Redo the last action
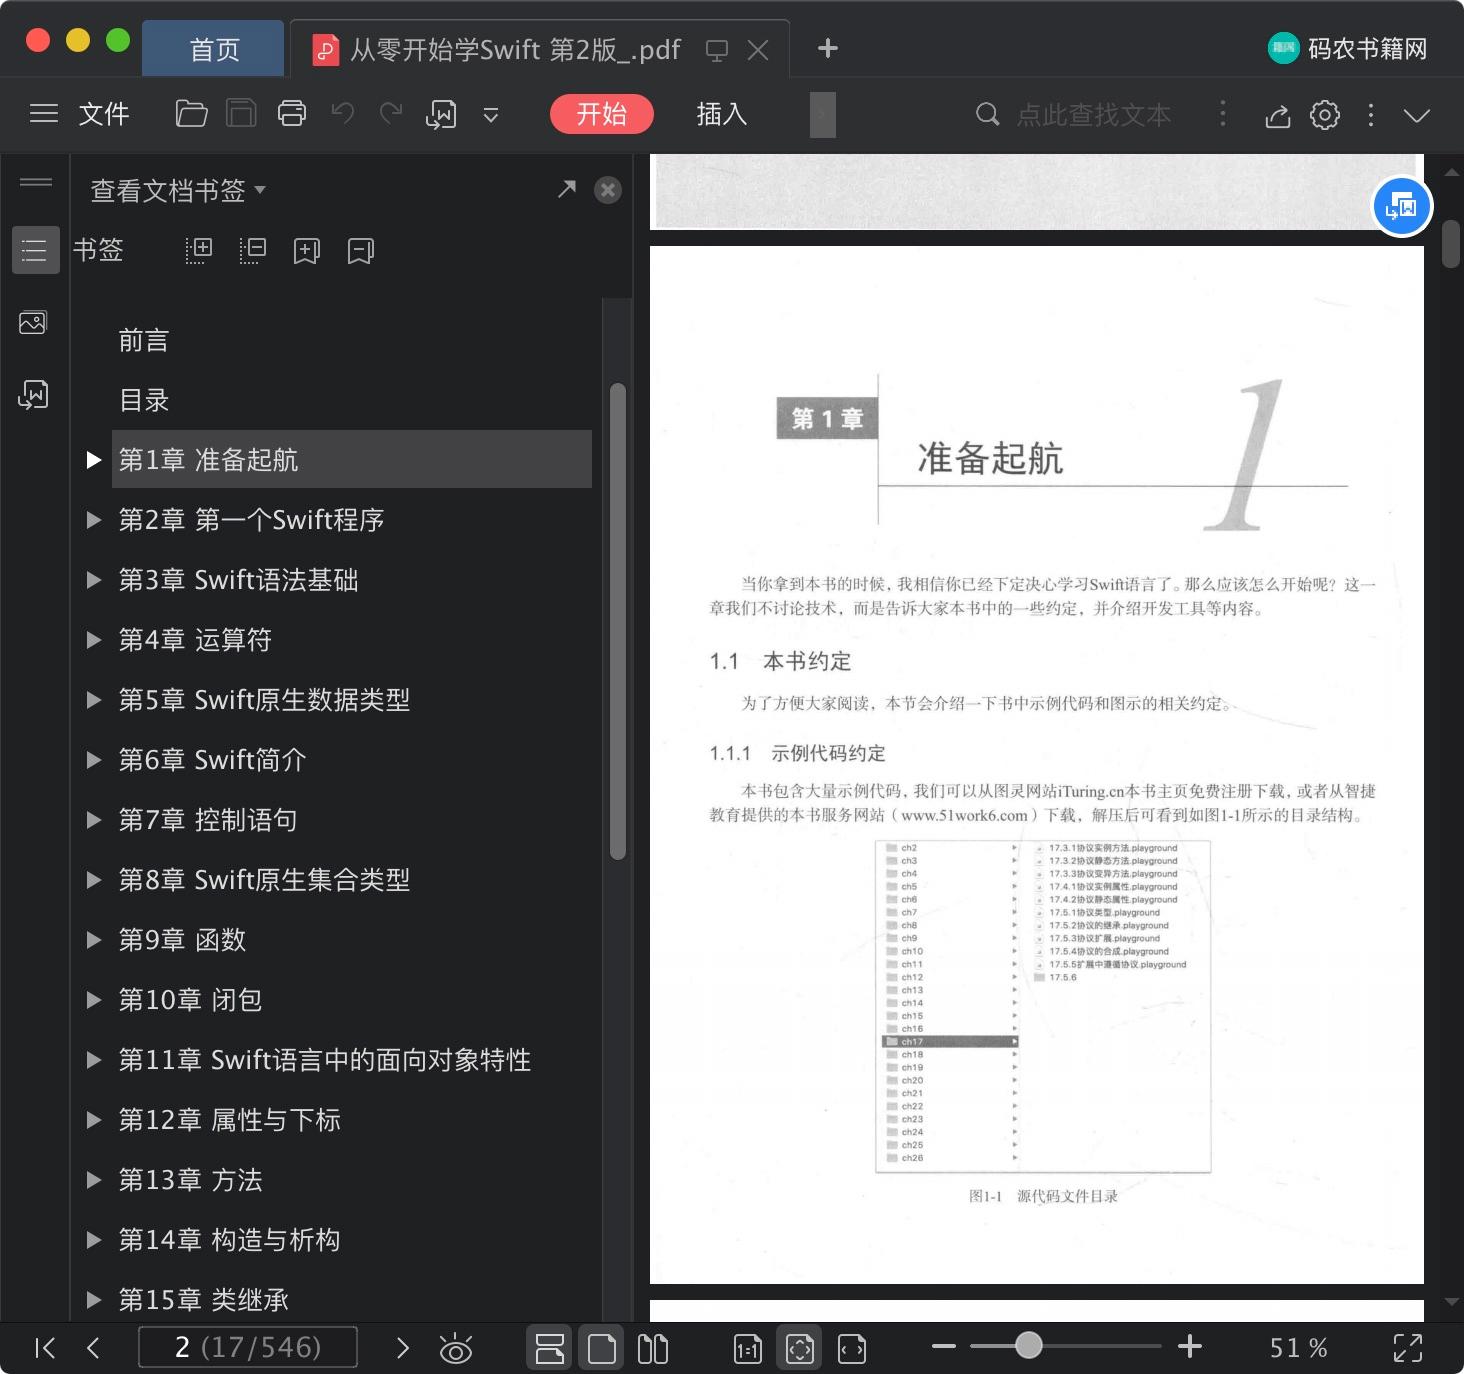 (391, 114)
